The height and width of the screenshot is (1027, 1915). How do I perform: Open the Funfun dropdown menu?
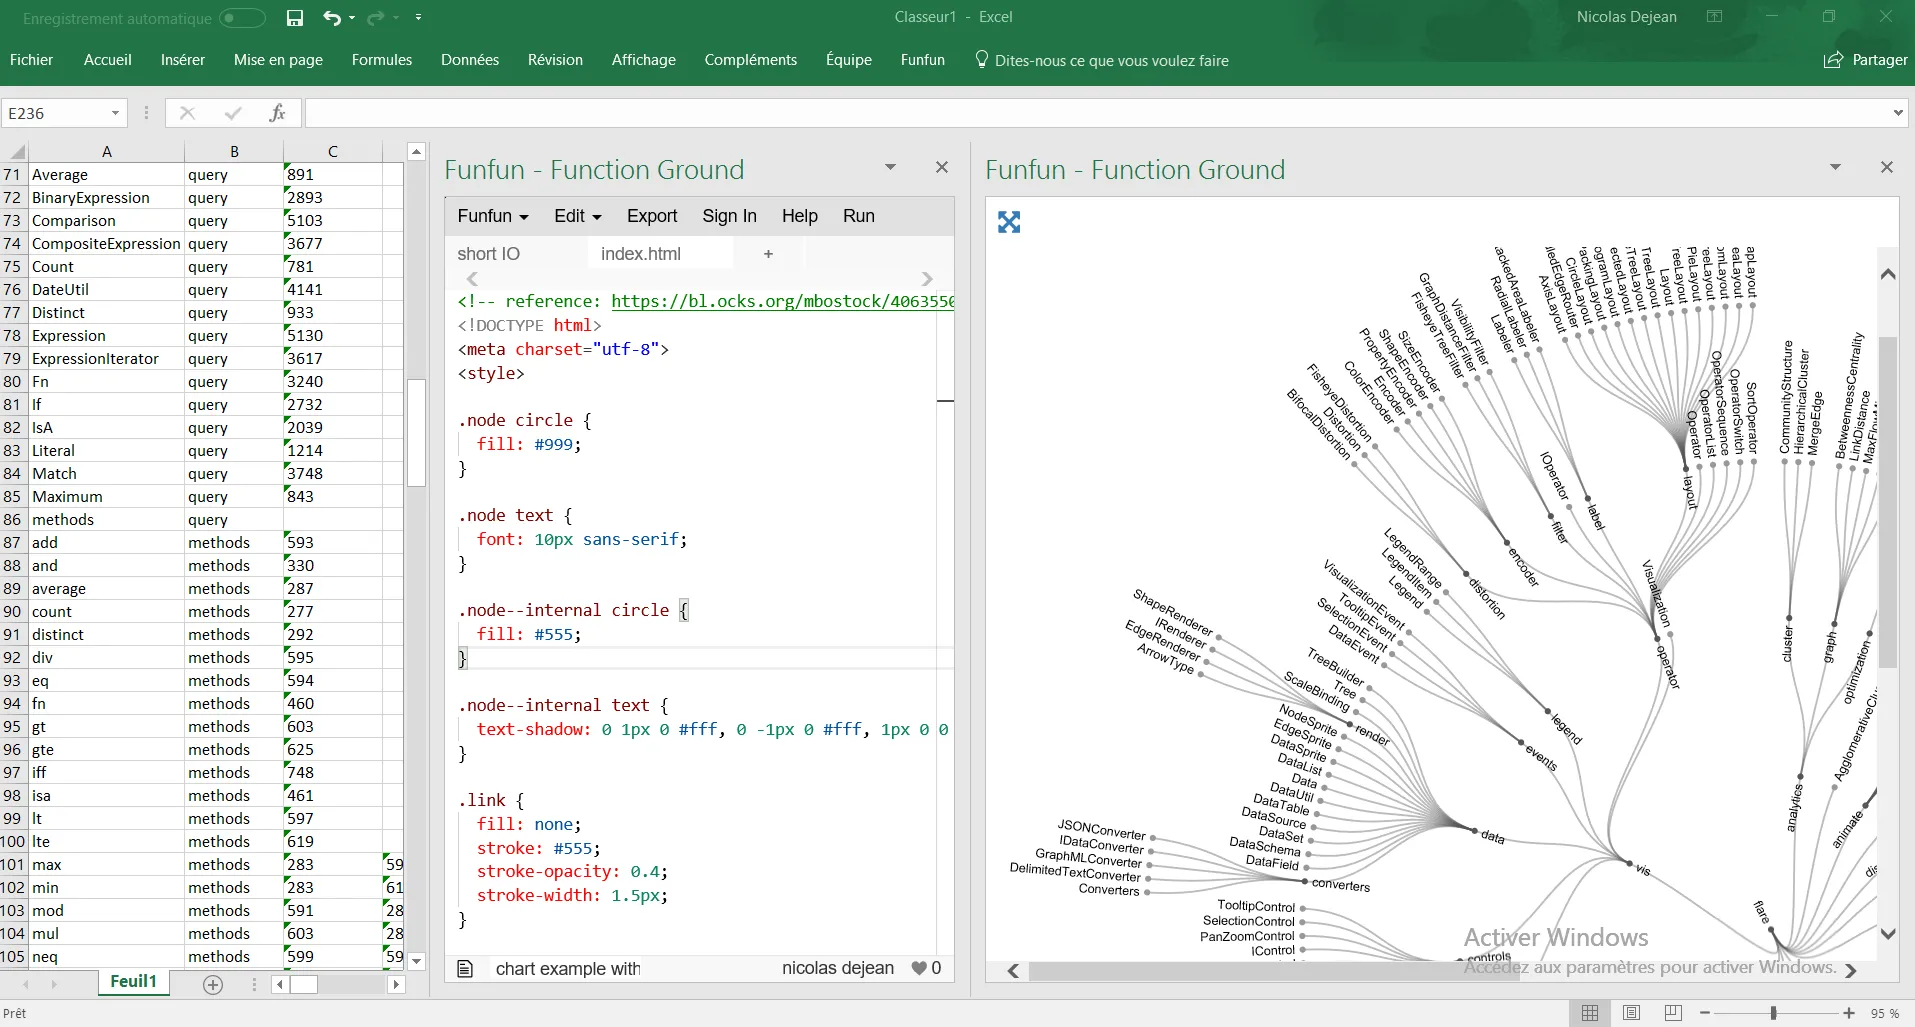click(x=493, y=216)
